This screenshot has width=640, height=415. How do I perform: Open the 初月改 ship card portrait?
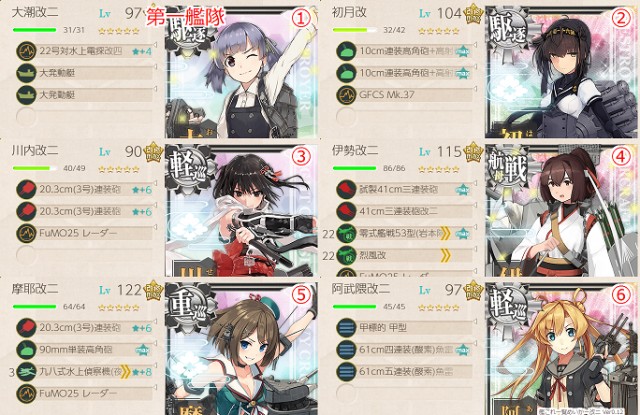[x=562, y=72]
